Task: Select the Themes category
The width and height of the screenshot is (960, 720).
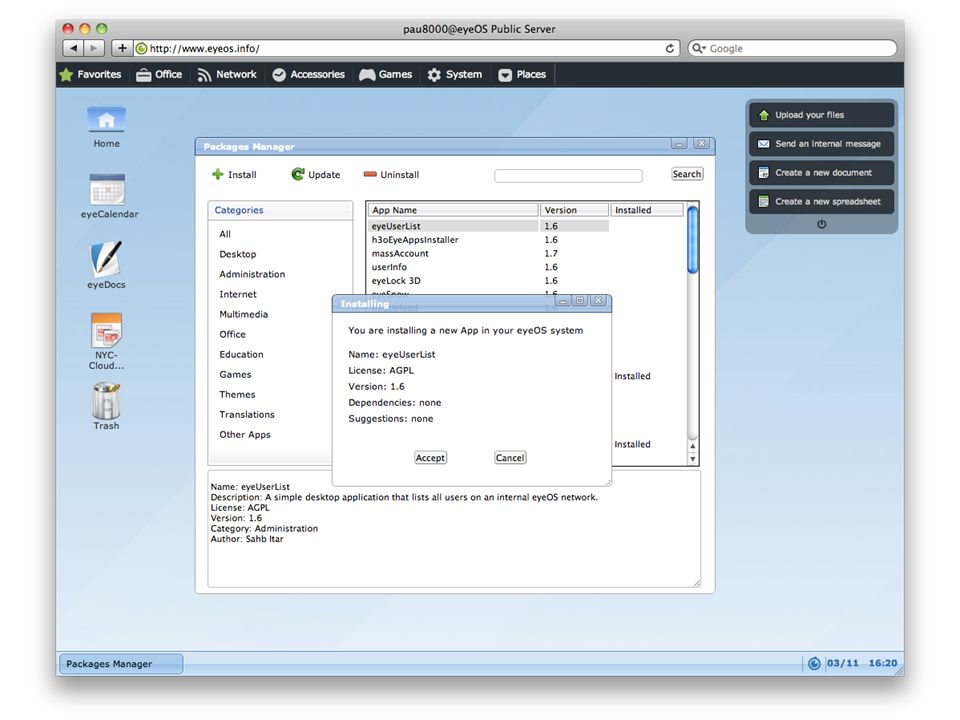Action: [238, 395]
